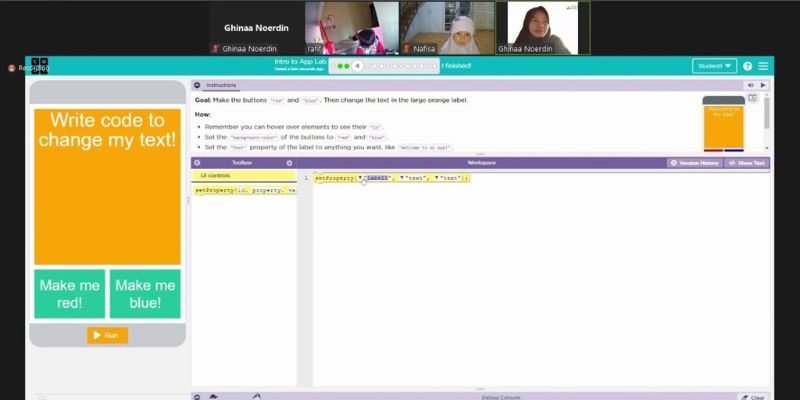Screen dimensions: 800x400
Task: Open the hamburger menu in header
Action: [763, 66]
